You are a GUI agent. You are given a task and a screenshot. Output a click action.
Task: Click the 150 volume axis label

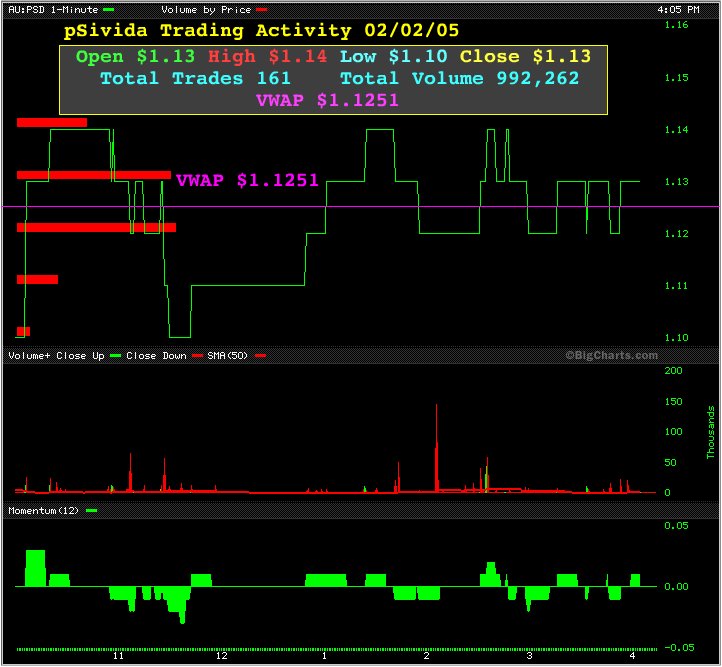click(673, 402)
